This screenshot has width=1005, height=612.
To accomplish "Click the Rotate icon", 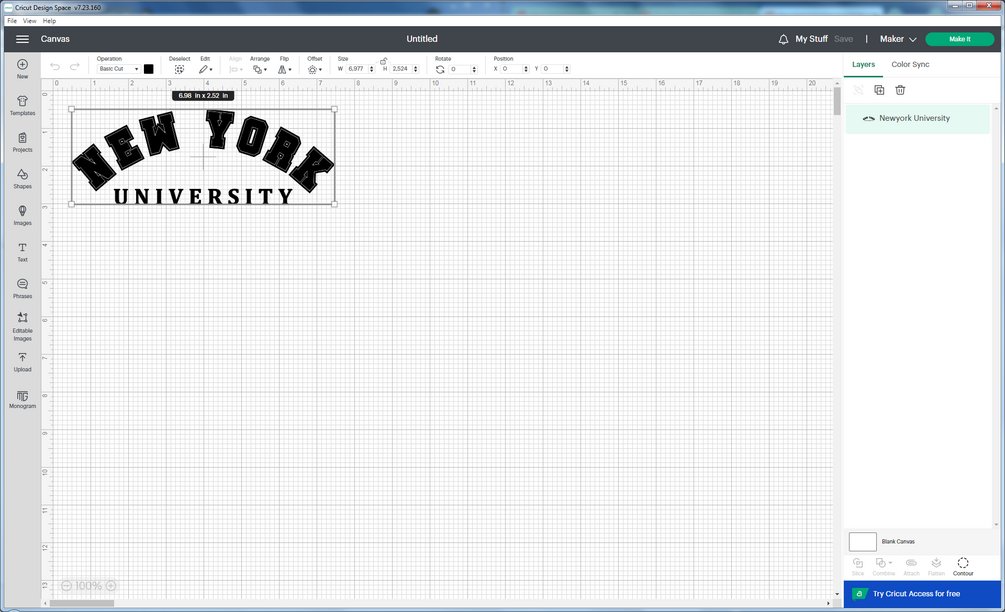I will [x=440, y=69].
